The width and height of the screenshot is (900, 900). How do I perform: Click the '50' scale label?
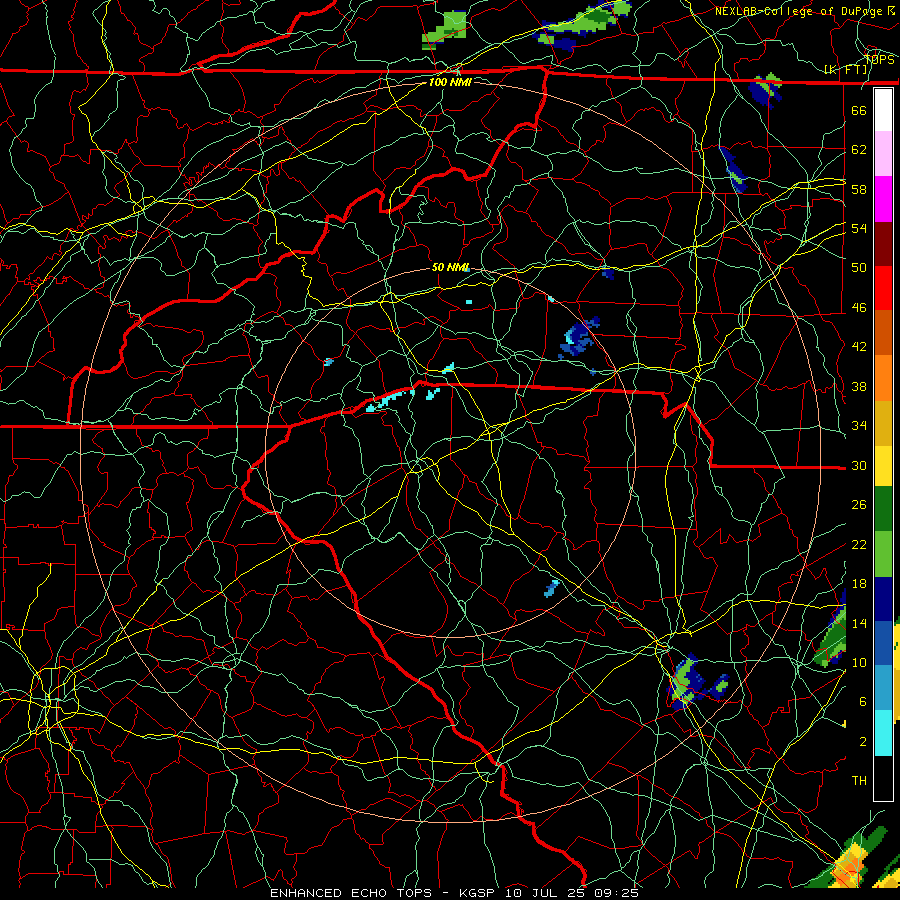point(859,267)
